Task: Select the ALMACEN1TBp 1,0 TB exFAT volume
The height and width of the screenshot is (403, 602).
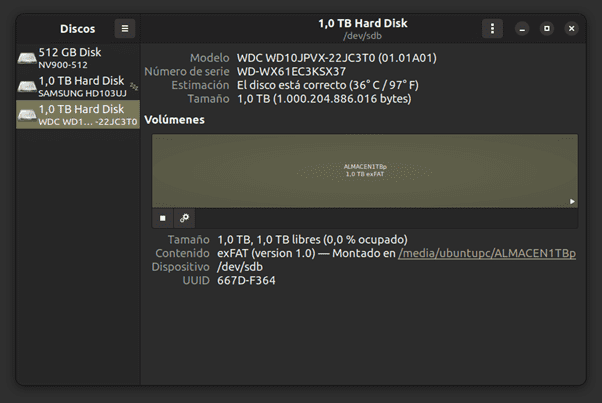Action: [x=364, y=170]
